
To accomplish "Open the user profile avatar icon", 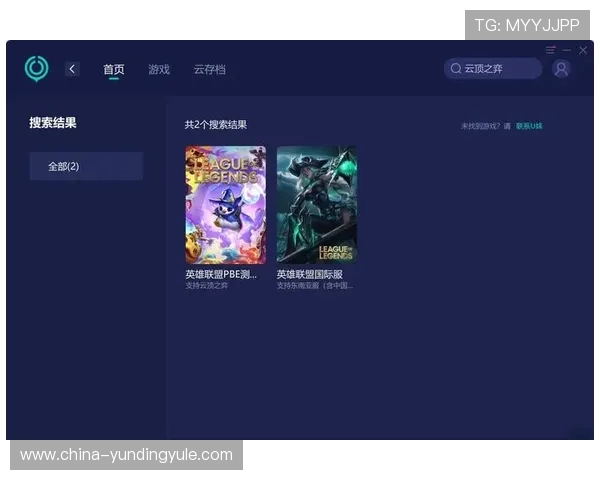I will click(561, 69).
